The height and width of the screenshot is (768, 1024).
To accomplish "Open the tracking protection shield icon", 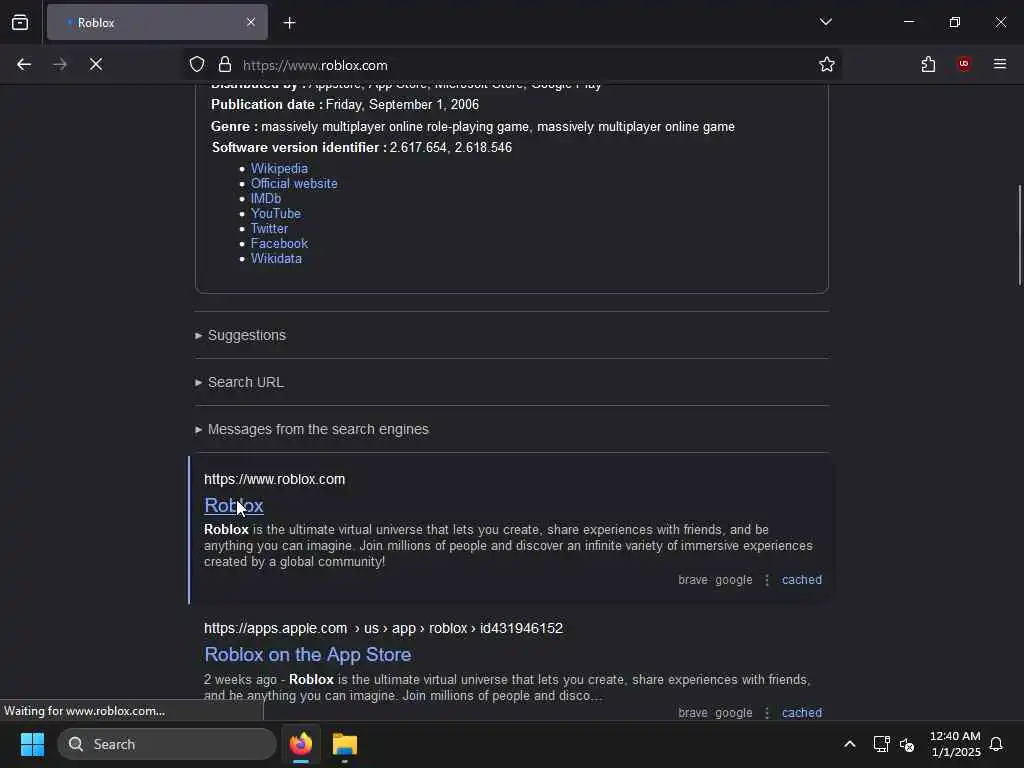I will 197,64.
